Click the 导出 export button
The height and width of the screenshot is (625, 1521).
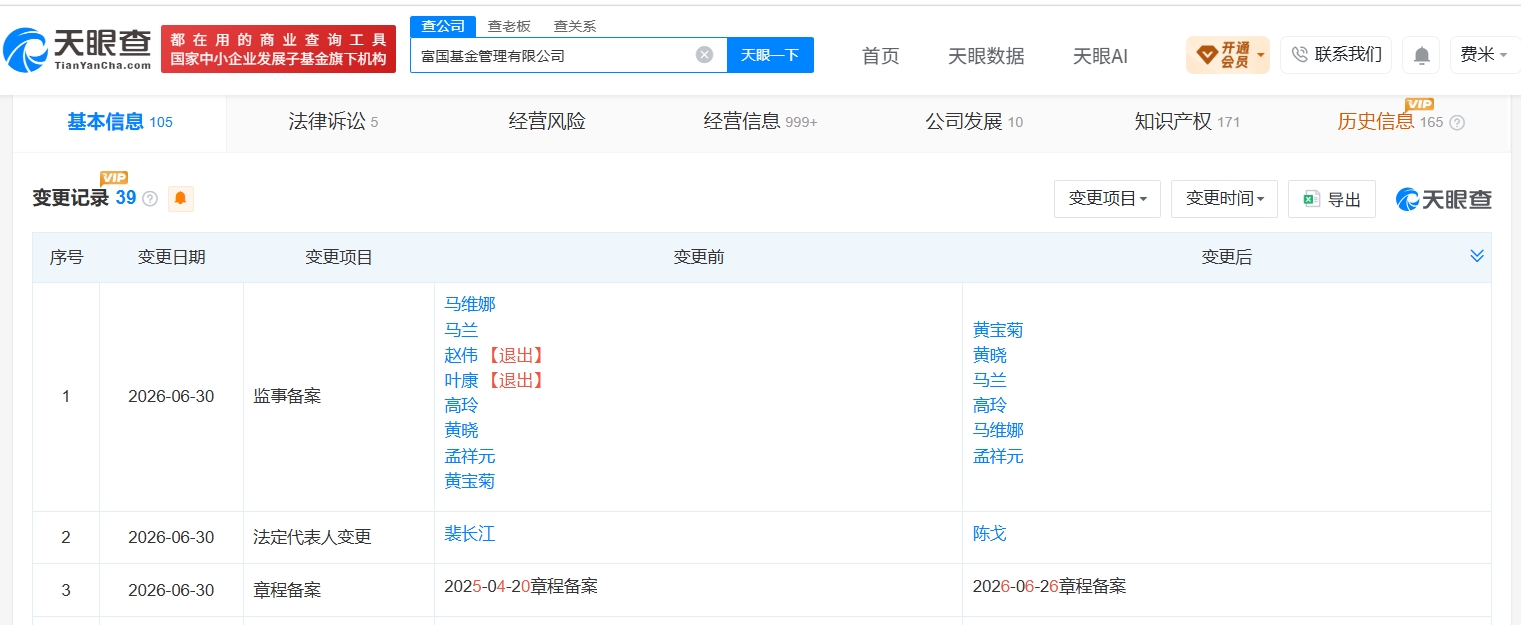click(1332, 199)
